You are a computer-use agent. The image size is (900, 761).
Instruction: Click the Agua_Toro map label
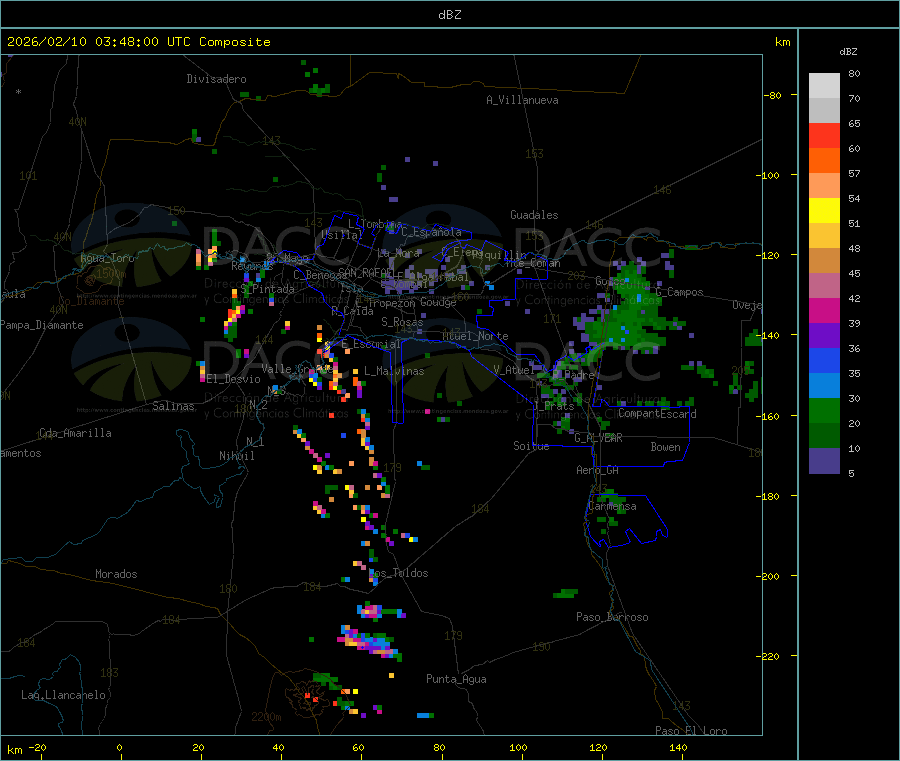coord(107,258)
